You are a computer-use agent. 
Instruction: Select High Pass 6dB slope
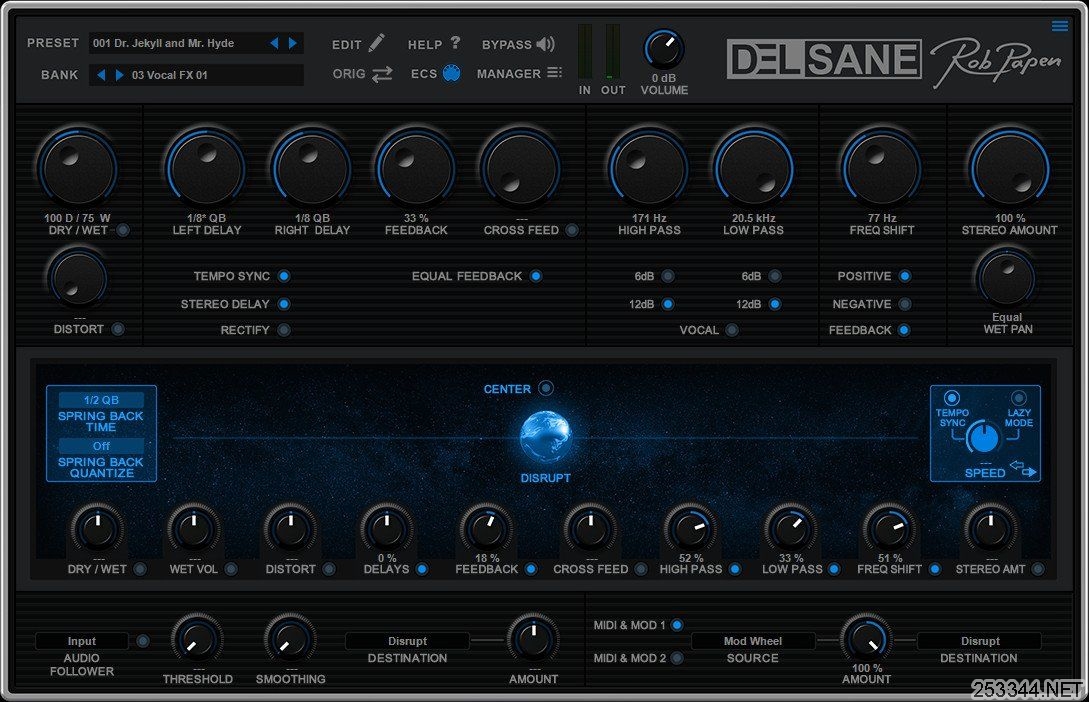668,276
